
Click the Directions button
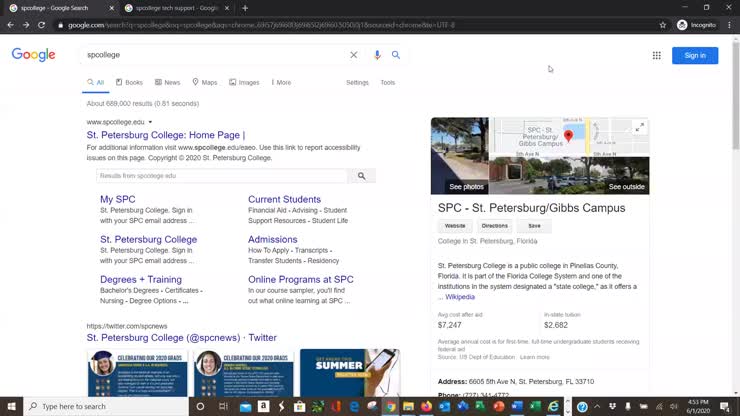494,226
